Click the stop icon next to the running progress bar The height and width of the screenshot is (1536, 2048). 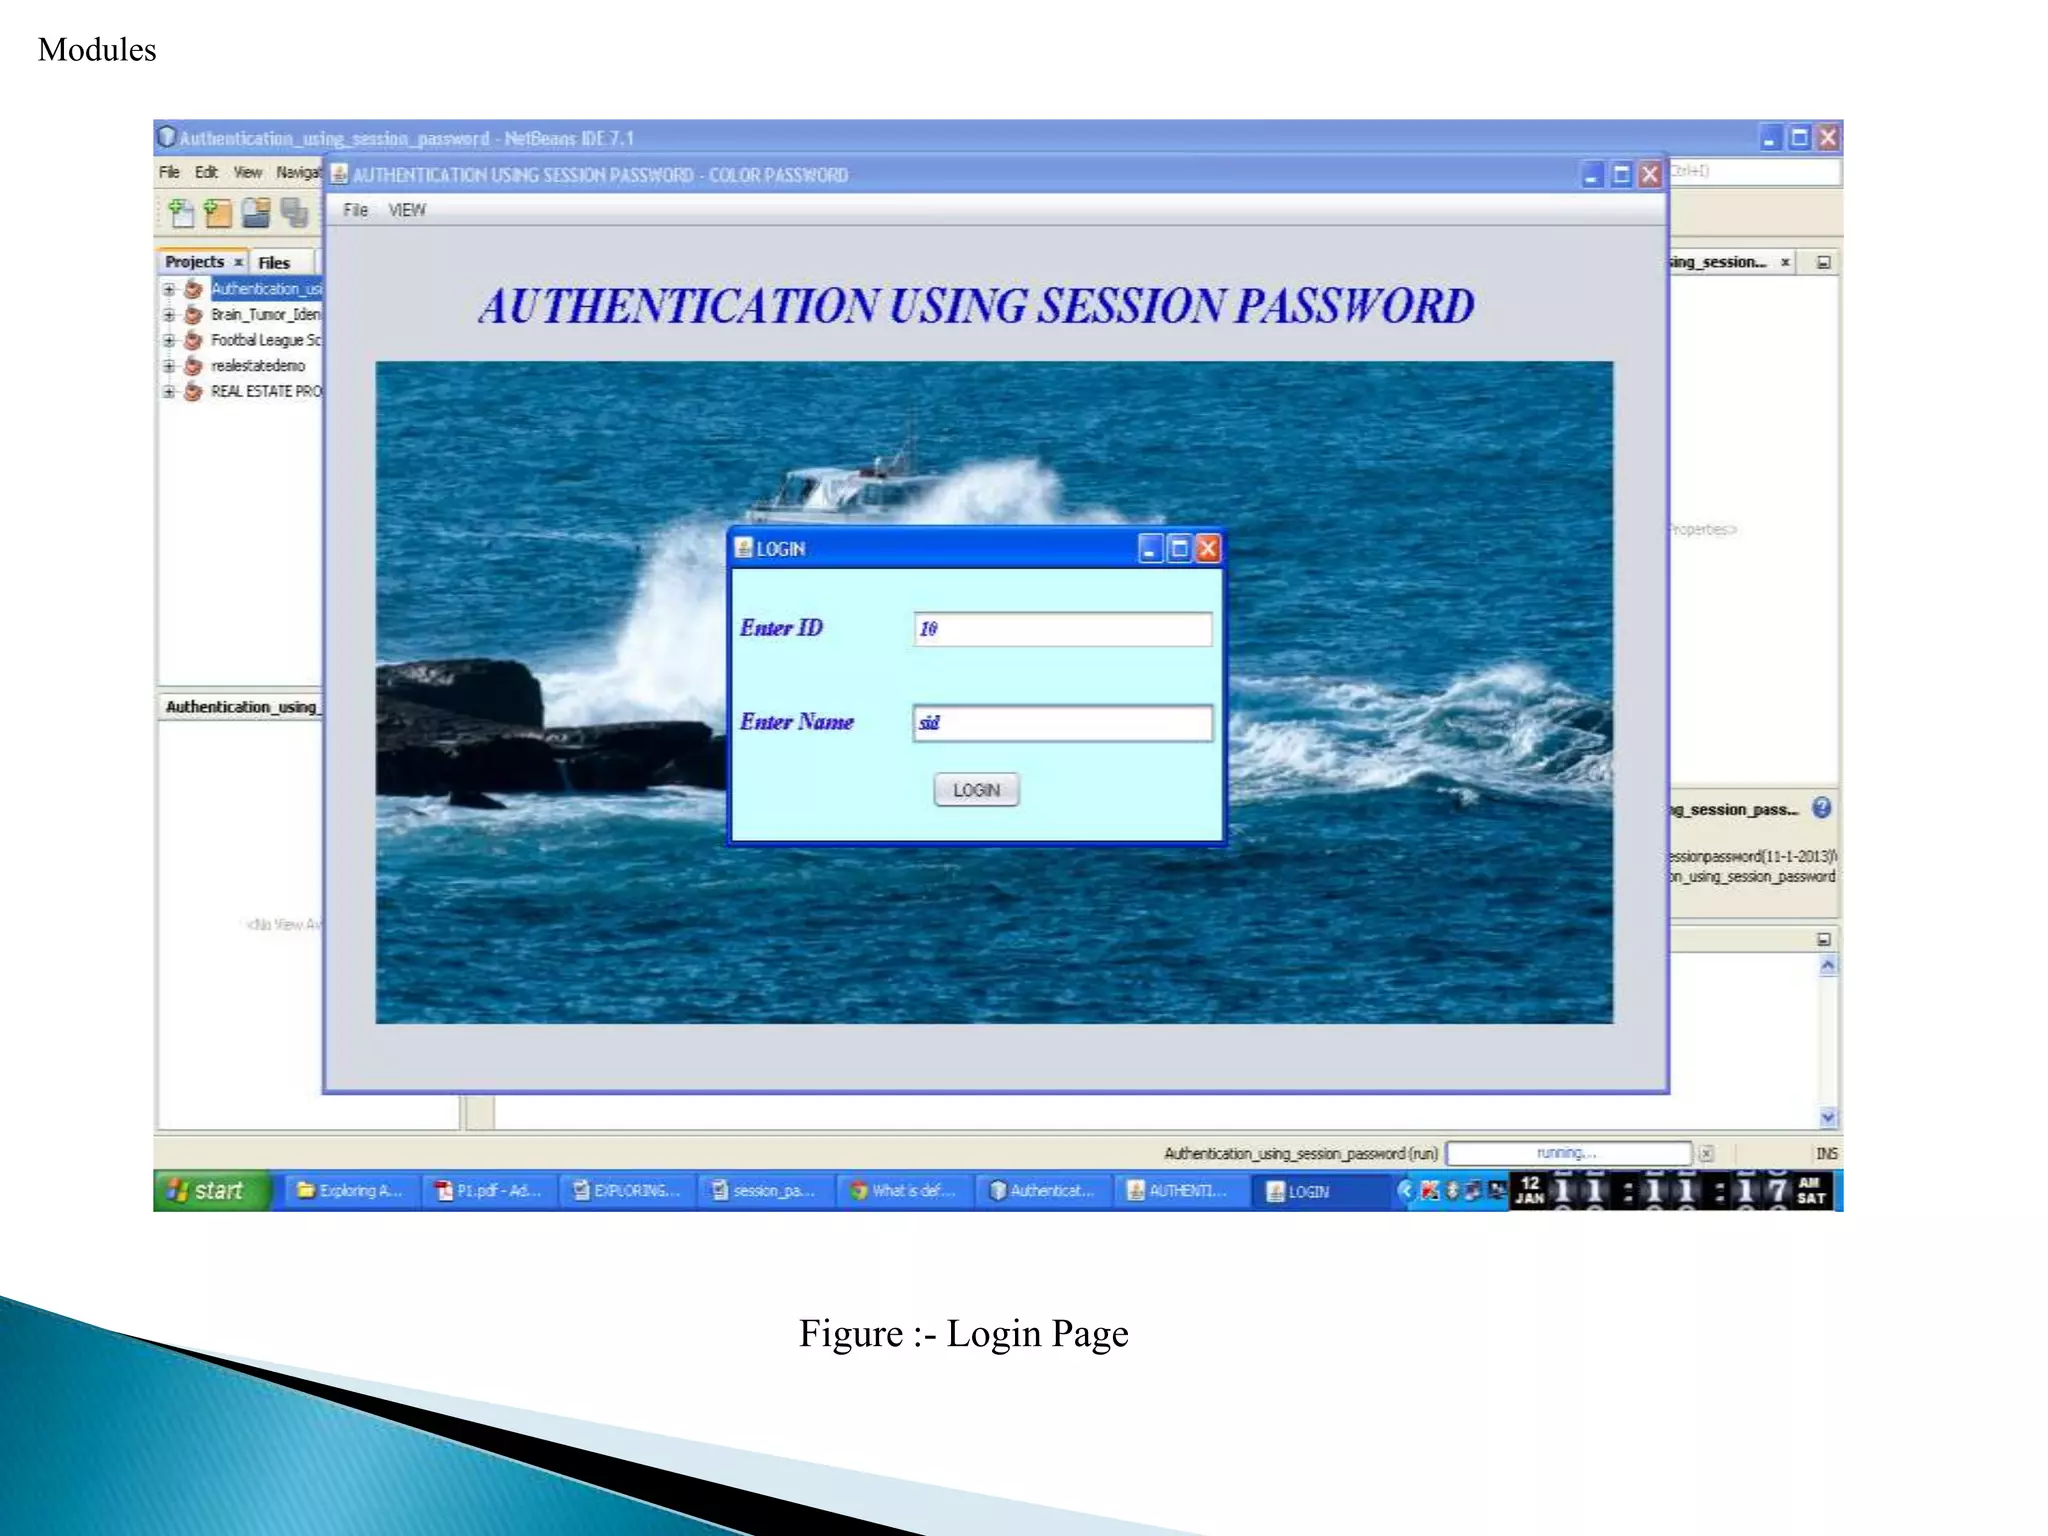point(1706,1153)
